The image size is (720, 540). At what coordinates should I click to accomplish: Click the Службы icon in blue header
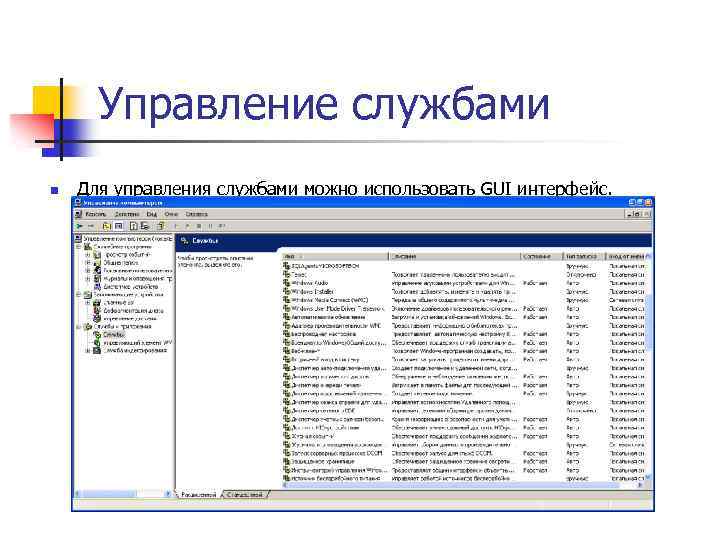pyautogui.click(x=185, y=241)
